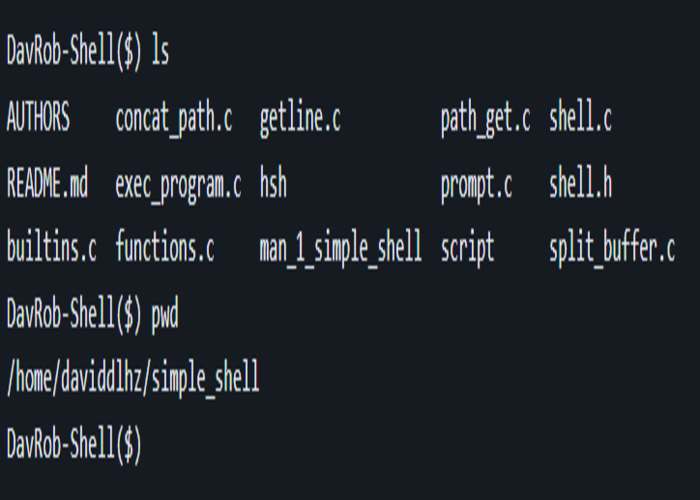The image size is (700, 500).
Task: Click the first DavRob-Shell($) prompt text
Action: coord(74,54)
